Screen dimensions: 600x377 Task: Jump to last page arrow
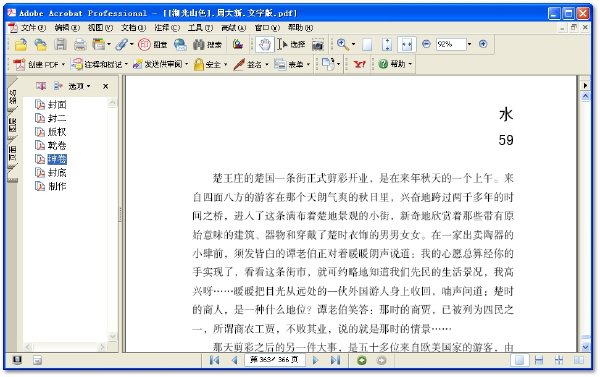(335, 360)
